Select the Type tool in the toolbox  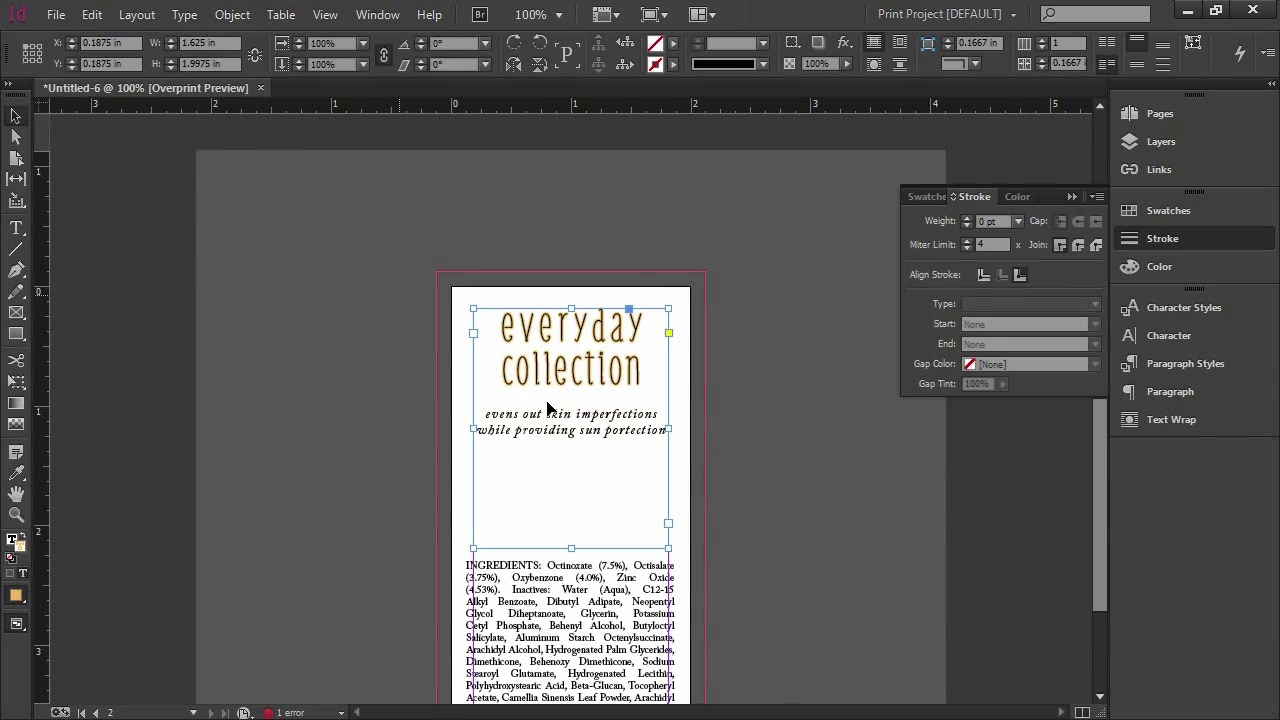[16, 228]
